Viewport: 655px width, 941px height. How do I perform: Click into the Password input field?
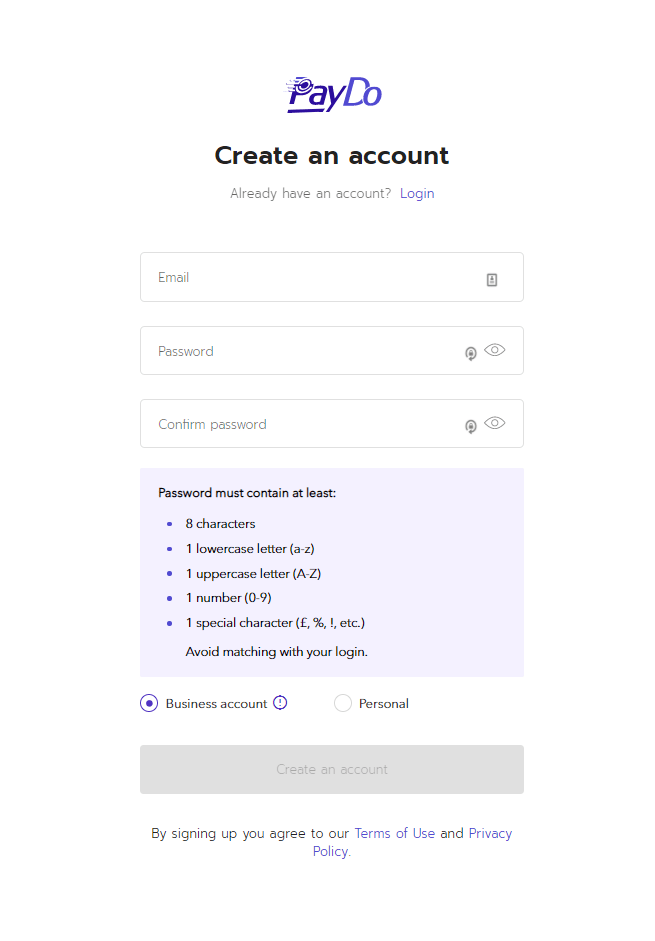click(300, 351)
